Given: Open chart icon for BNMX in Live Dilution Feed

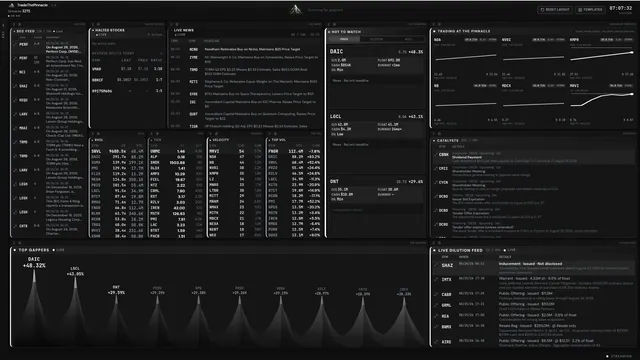Looking at the screenshot, I should [436, 327].
